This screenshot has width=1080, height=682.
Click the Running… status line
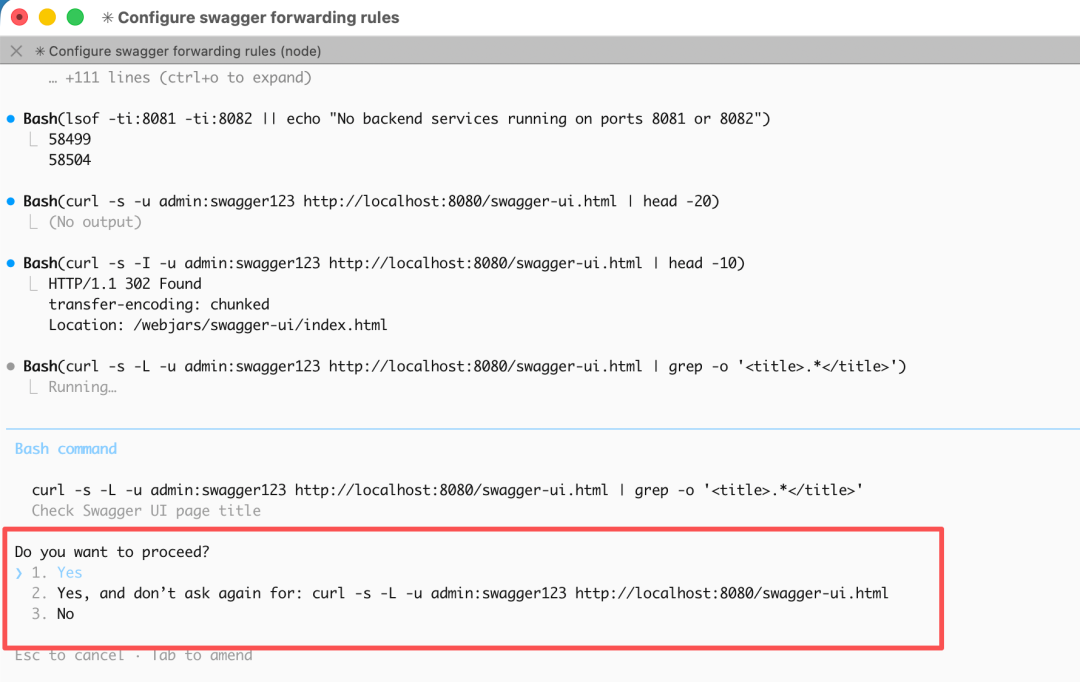click(83, 387)
